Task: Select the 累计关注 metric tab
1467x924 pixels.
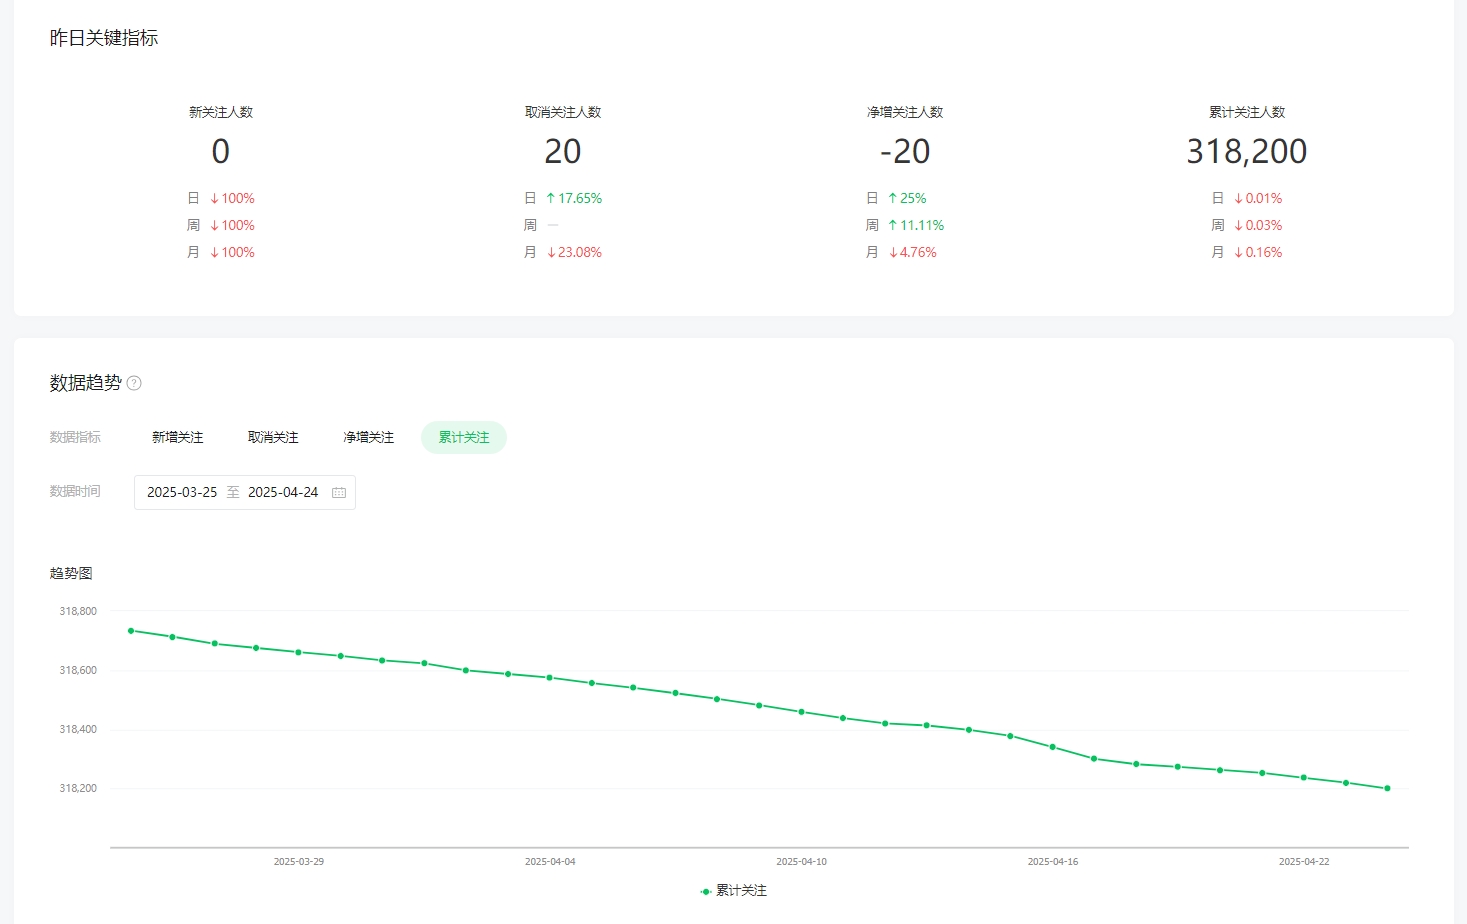Action: 464,437
